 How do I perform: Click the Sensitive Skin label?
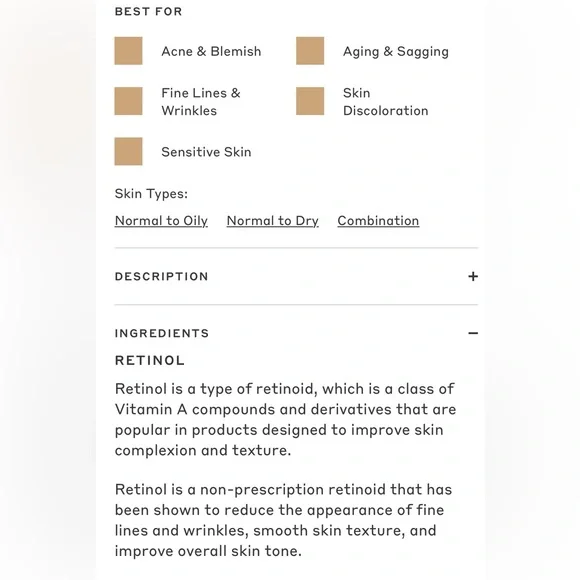[206, 152]
